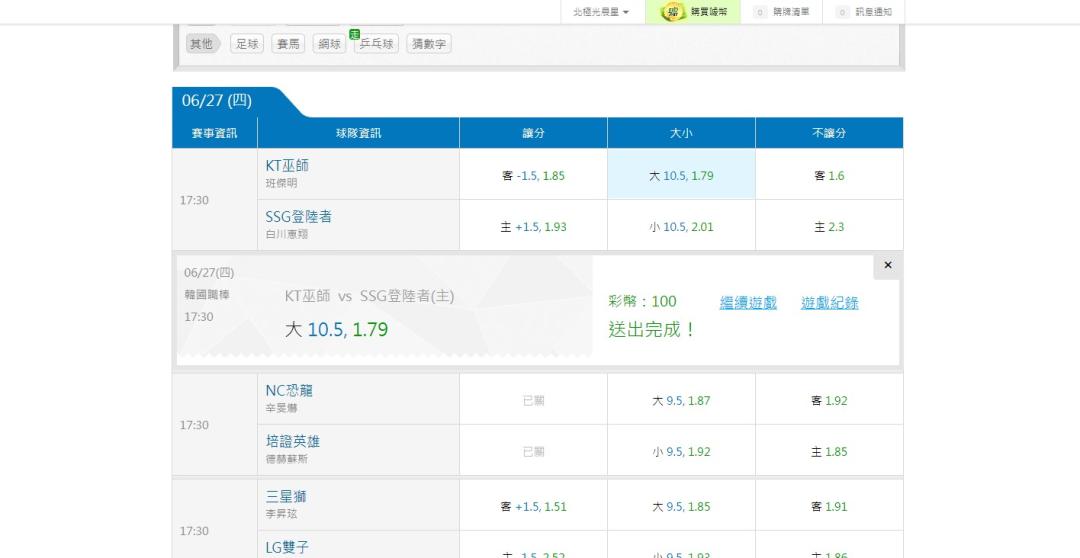Click the gold coin icon in top bar
The width and height of the screenshot is (1080, 558).
(x=674, y=12)
